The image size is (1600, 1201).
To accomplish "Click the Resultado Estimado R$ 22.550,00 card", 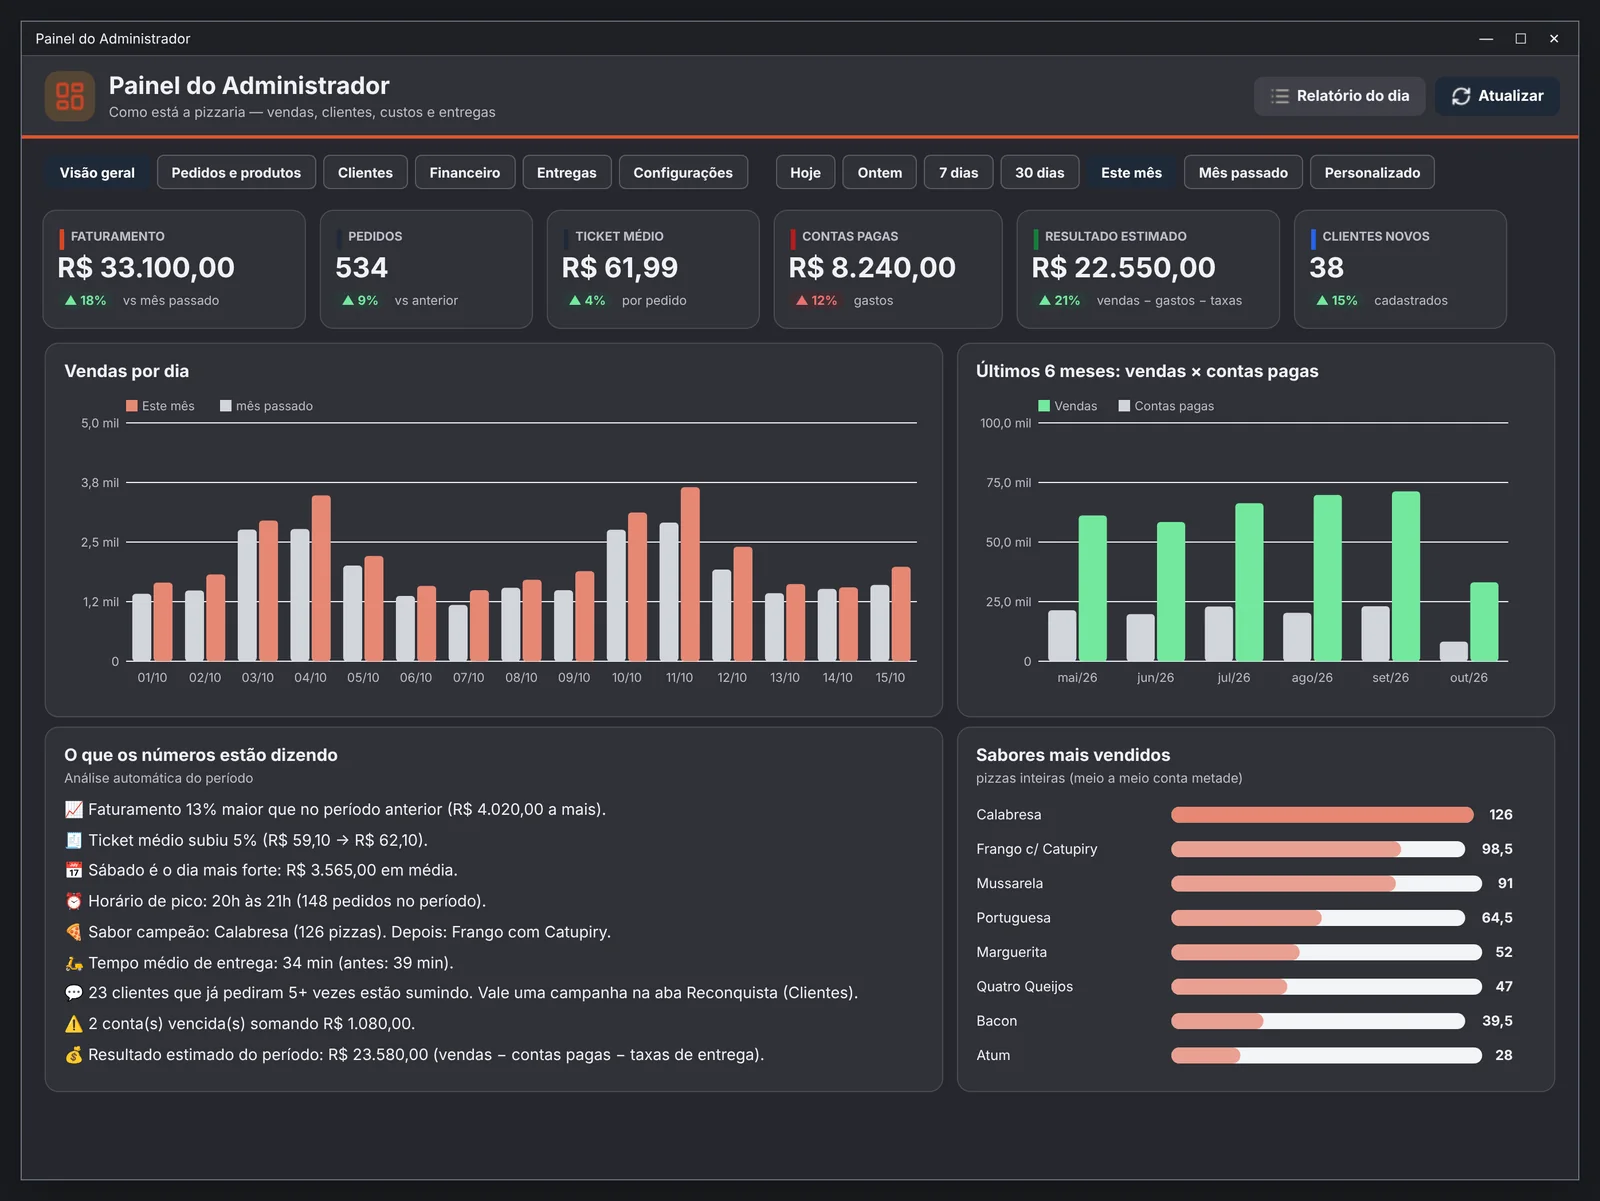I will tap(1148, 269).
